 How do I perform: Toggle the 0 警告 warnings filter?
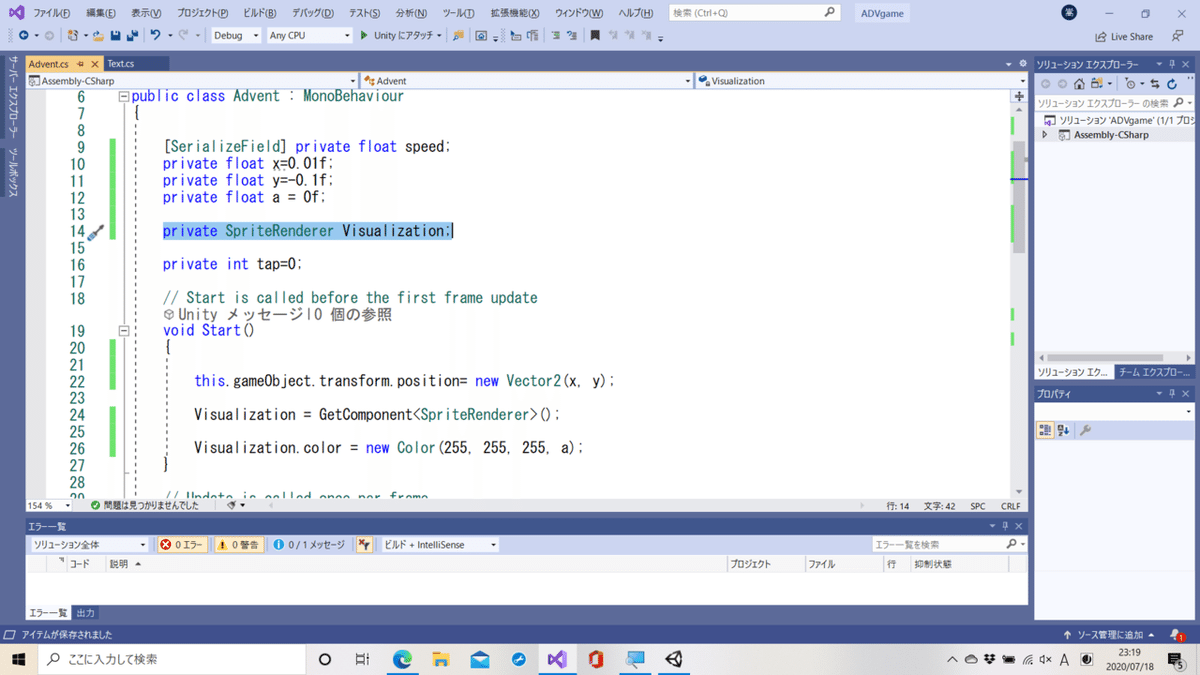pos(238,545)
